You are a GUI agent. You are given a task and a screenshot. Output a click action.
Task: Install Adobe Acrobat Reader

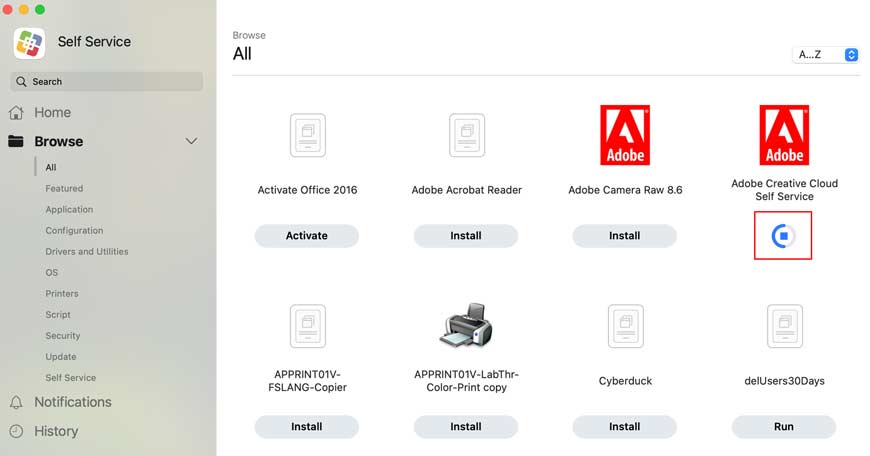coord(466,236)
